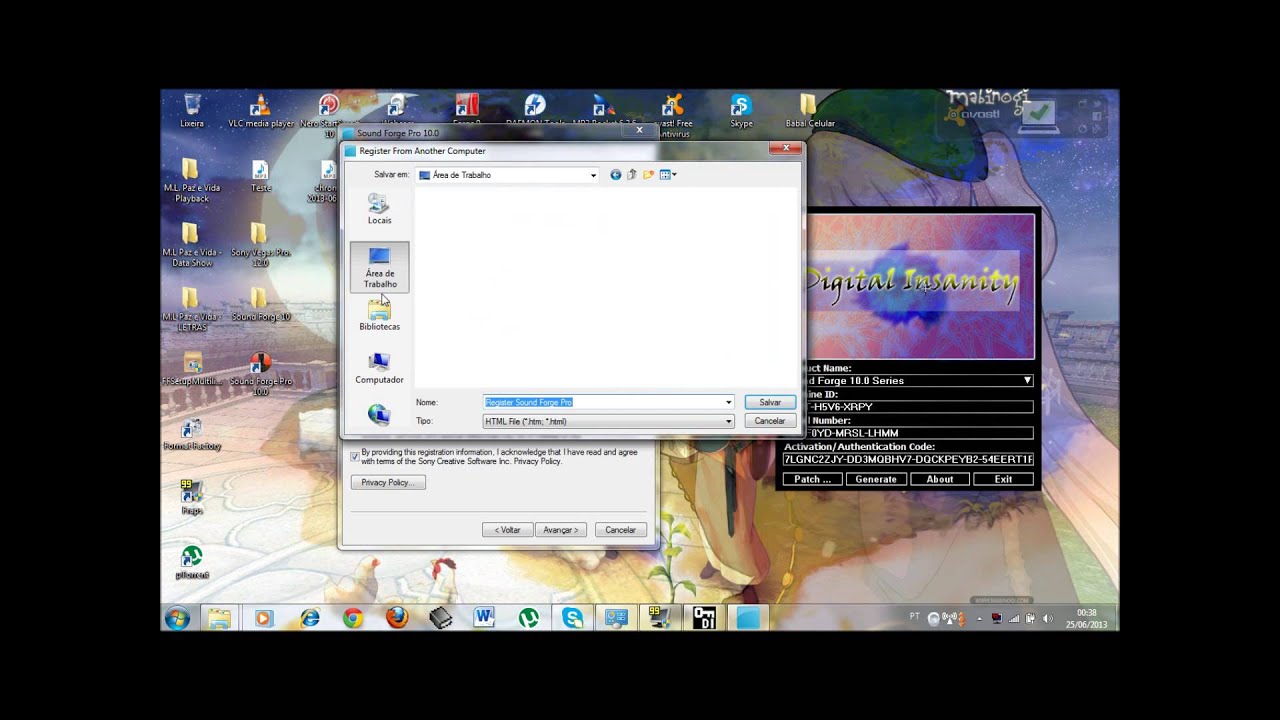This screenshot has height=720, width=1280.
Task: Select the Sound Forge Pro 10.0 desktop shortcut
Action: 260,374
